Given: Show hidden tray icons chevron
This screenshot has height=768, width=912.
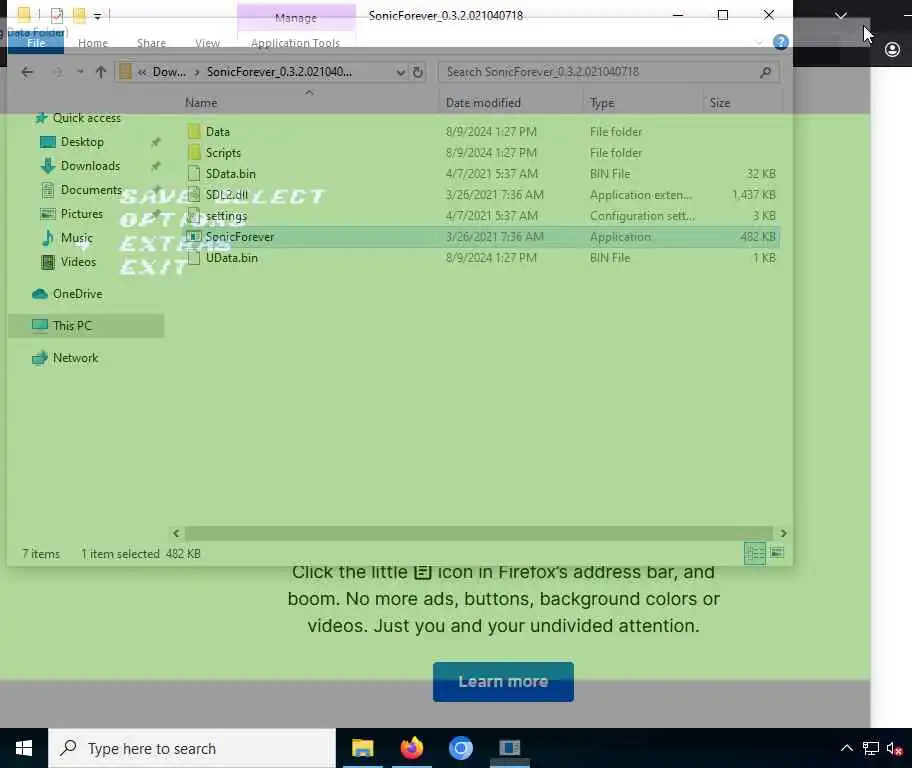Looking at the screenshot, I should pyautogui.click(x=847, y=749).
